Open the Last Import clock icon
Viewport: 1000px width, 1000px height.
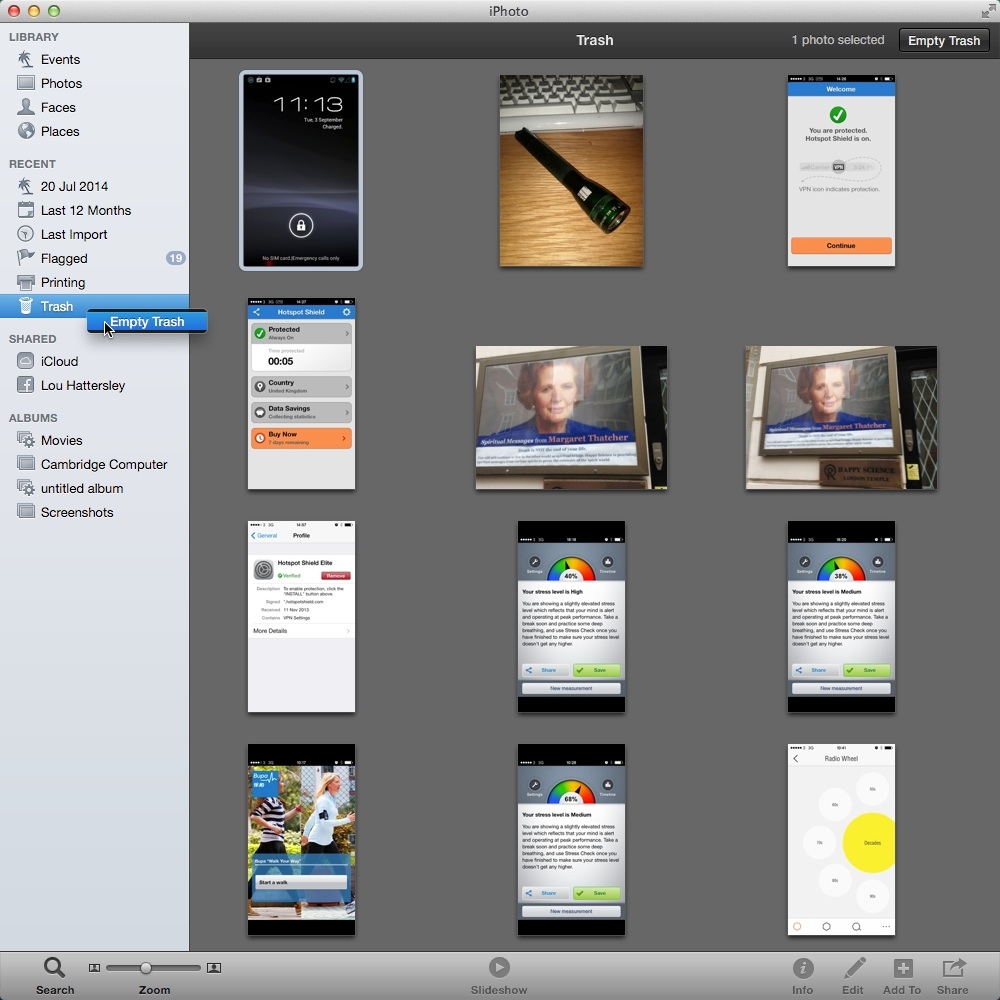coord(26,234)
